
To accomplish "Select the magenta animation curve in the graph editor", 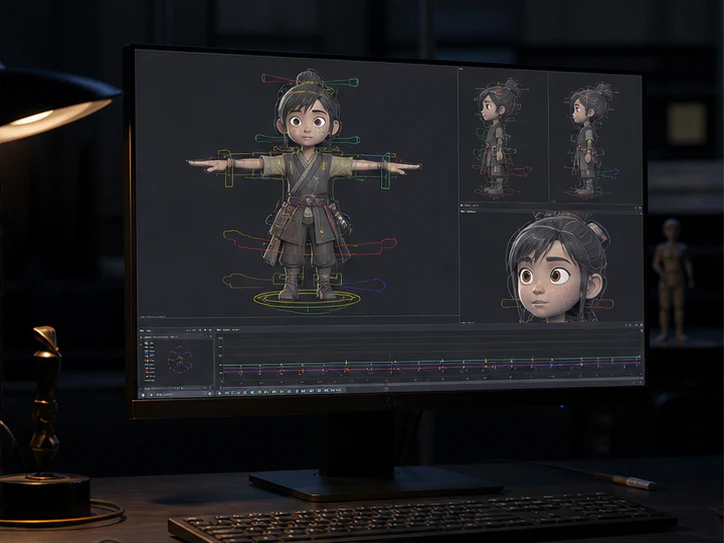I will click(432, 369).
